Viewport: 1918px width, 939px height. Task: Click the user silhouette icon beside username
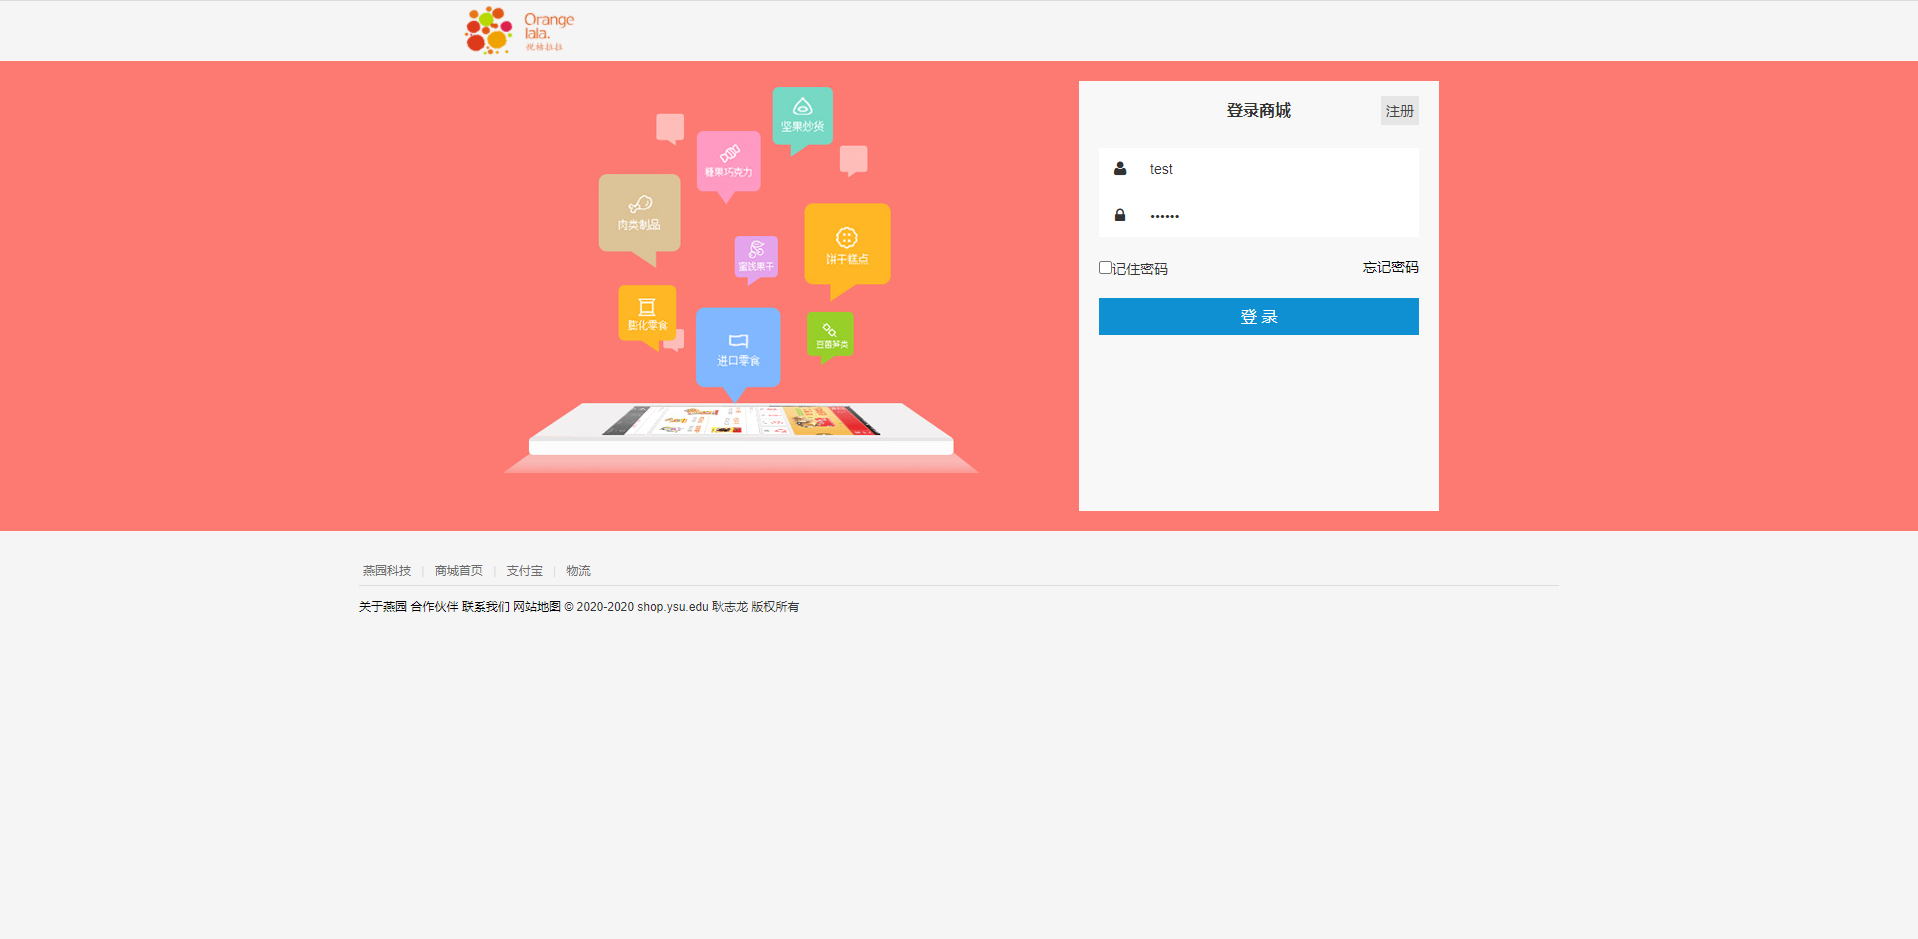1120,169
